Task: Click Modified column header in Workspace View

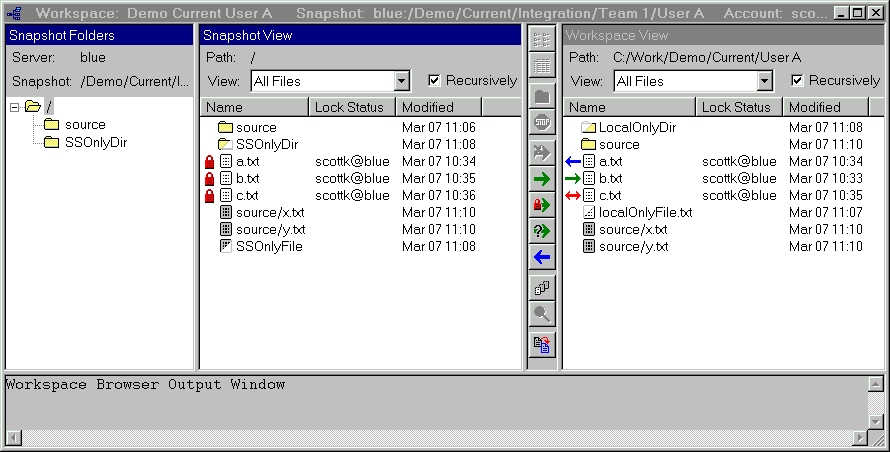Action: (826, 107)
